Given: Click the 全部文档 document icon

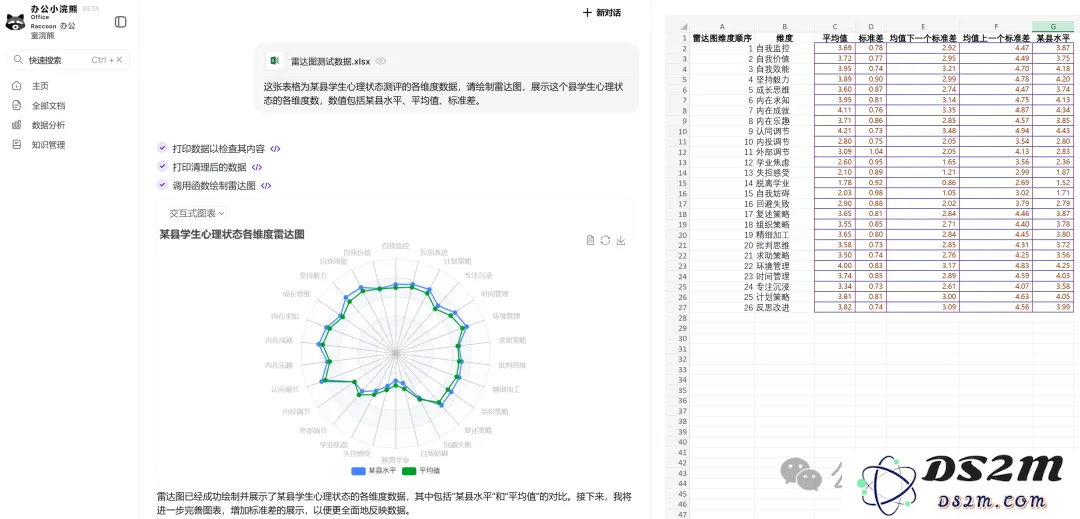Looking at the screenshot, I should [x=17, y=105].
